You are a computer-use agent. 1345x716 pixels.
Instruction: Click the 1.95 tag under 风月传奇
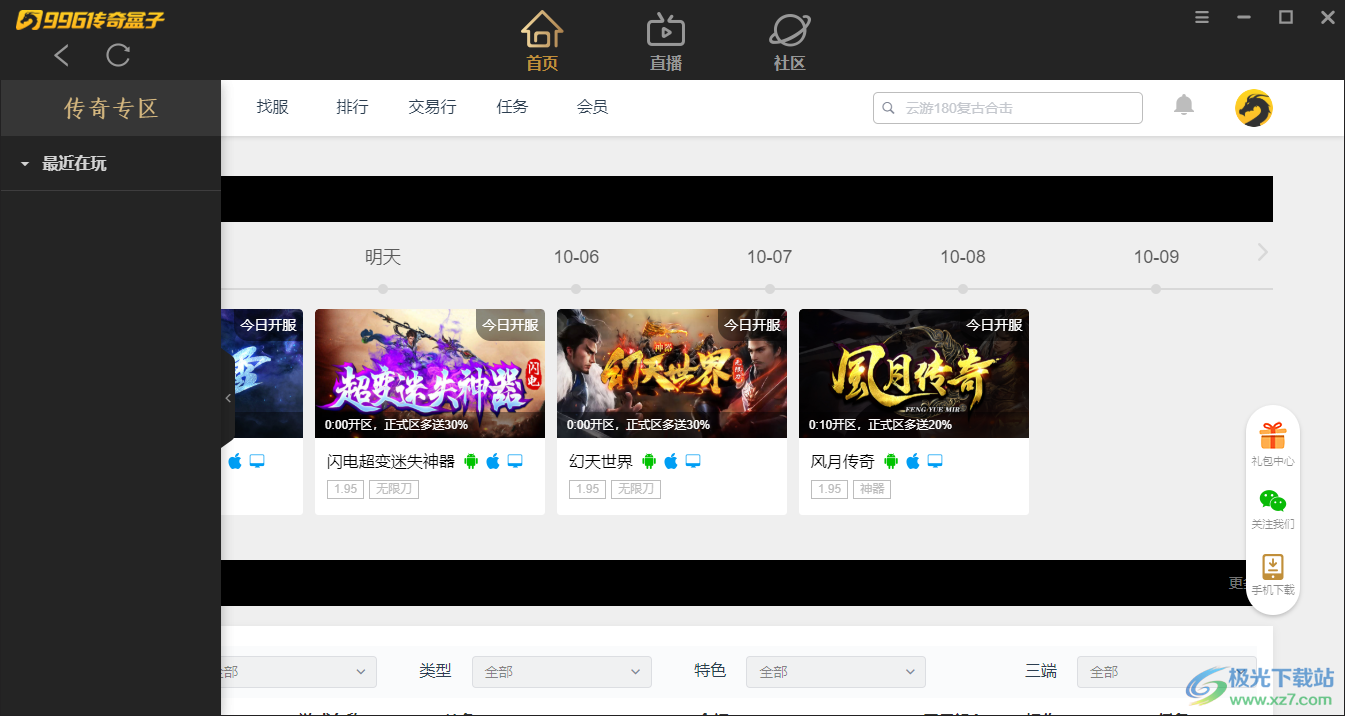click(829, 489)
